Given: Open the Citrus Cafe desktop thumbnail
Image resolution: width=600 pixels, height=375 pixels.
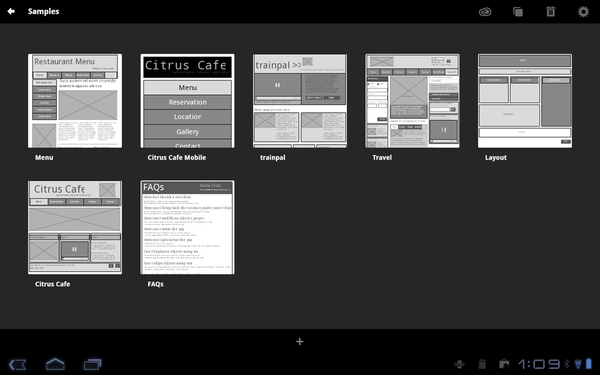Looking at the screenshot, I should pyautogui.click(x=75, y=227).
